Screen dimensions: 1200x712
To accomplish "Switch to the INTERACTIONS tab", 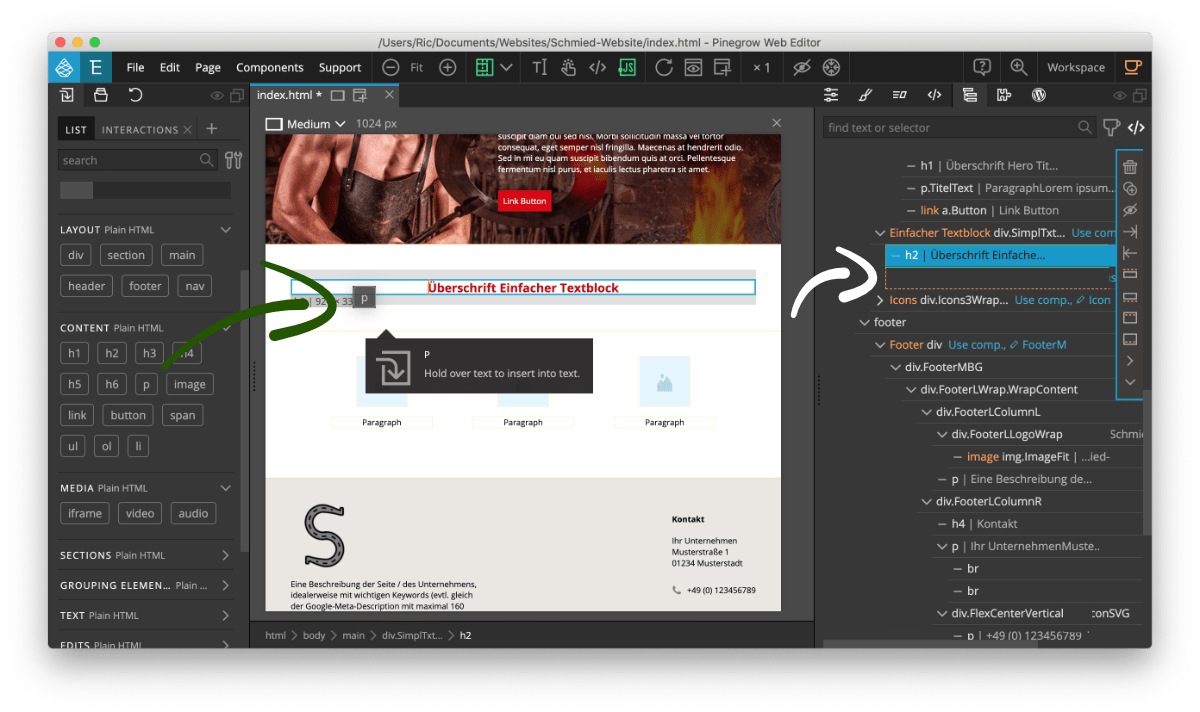I will point(140,130).
